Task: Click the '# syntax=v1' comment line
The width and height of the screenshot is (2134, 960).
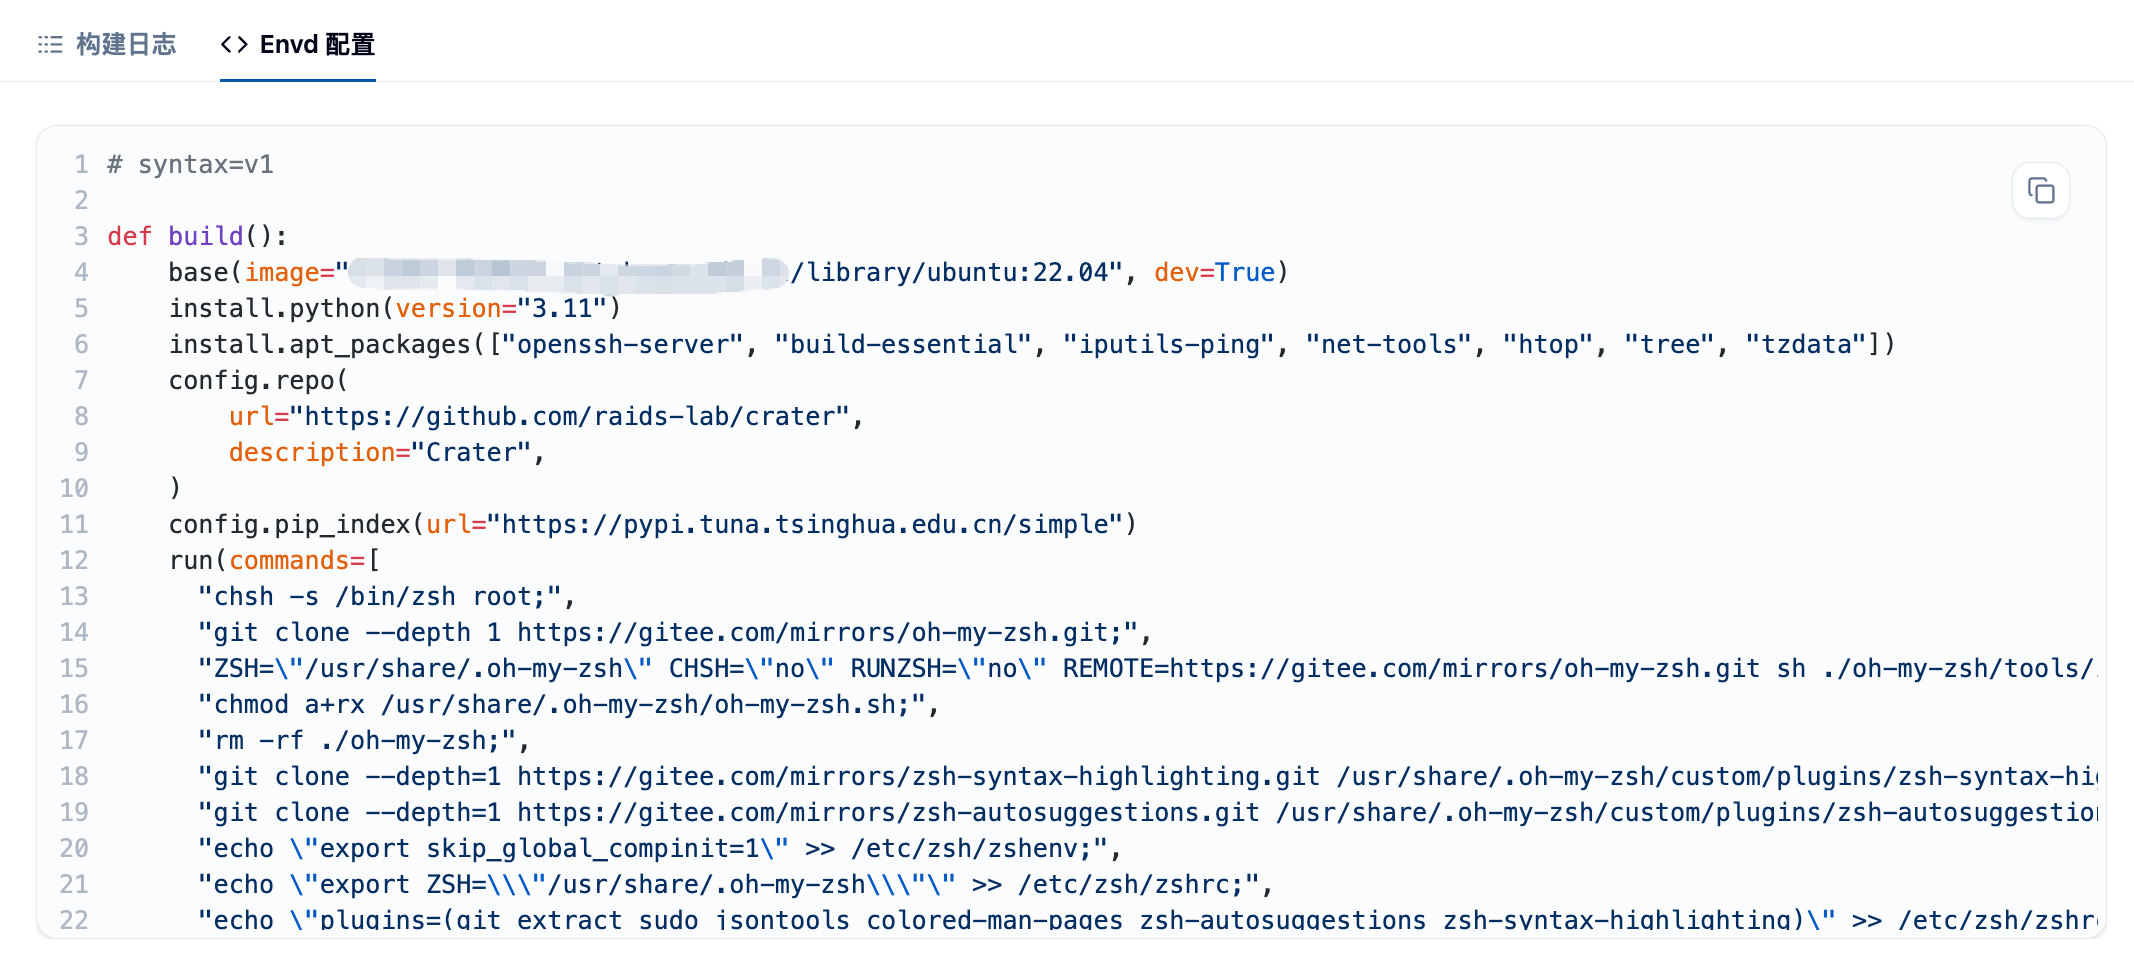Action: 191,164
